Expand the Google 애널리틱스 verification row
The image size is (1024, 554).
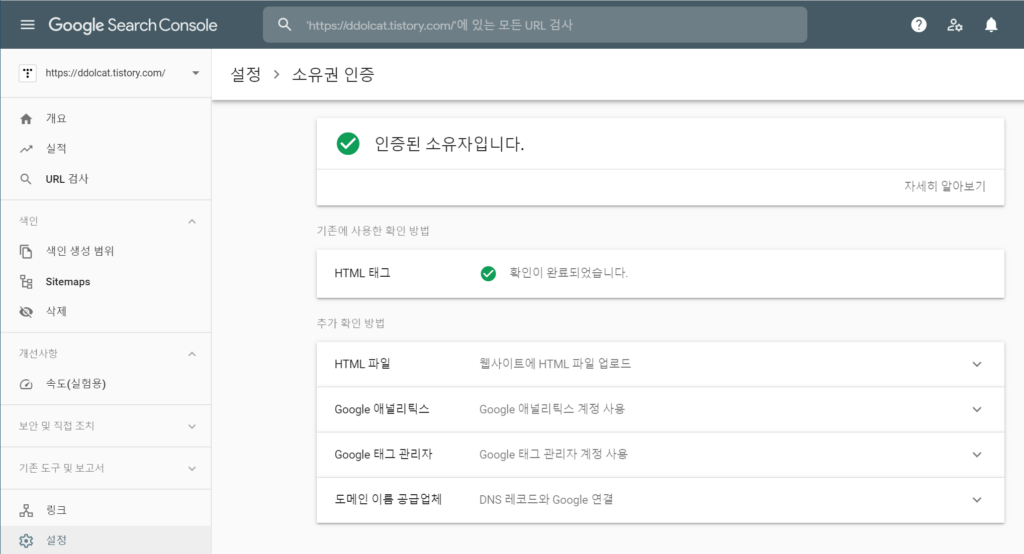(x=977, y=409)
